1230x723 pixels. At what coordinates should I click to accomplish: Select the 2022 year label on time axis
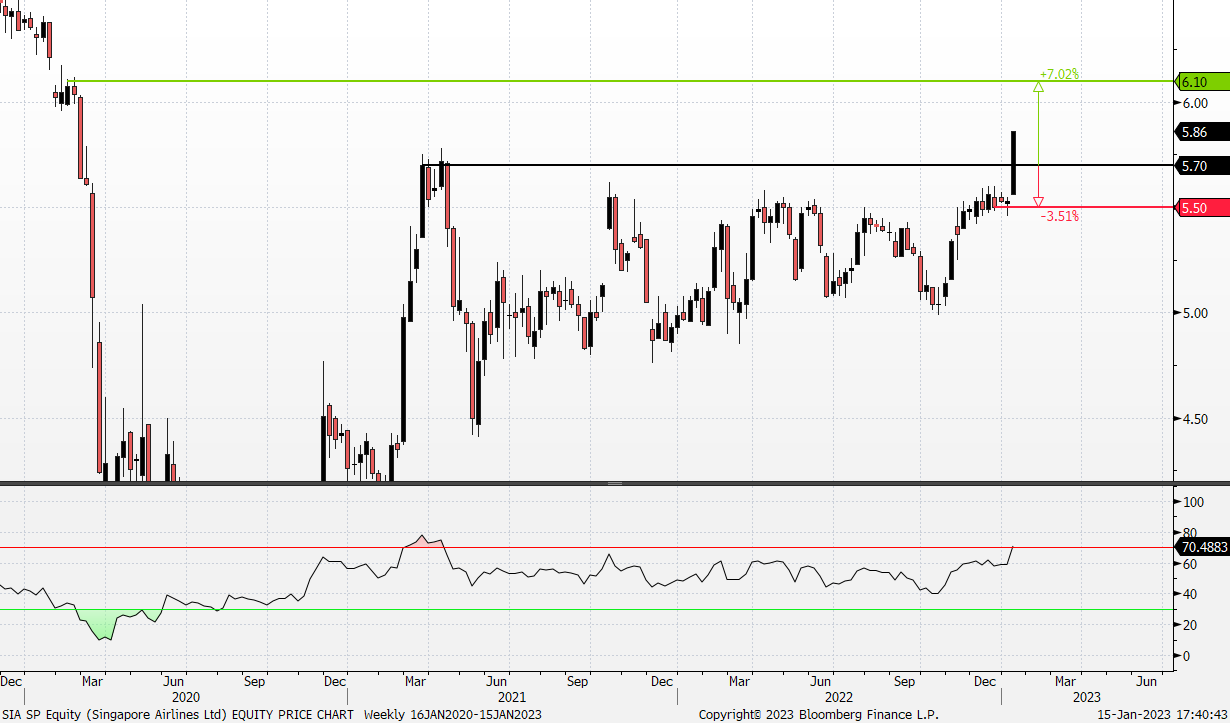840,697
